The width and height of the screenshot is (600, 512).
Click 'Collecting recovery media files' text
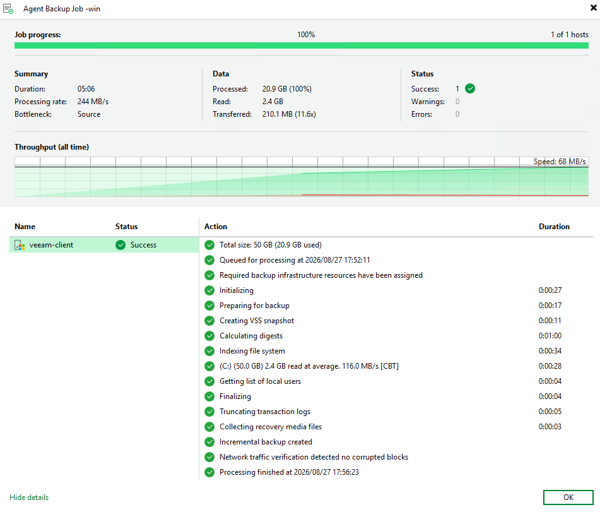(271, 427)
